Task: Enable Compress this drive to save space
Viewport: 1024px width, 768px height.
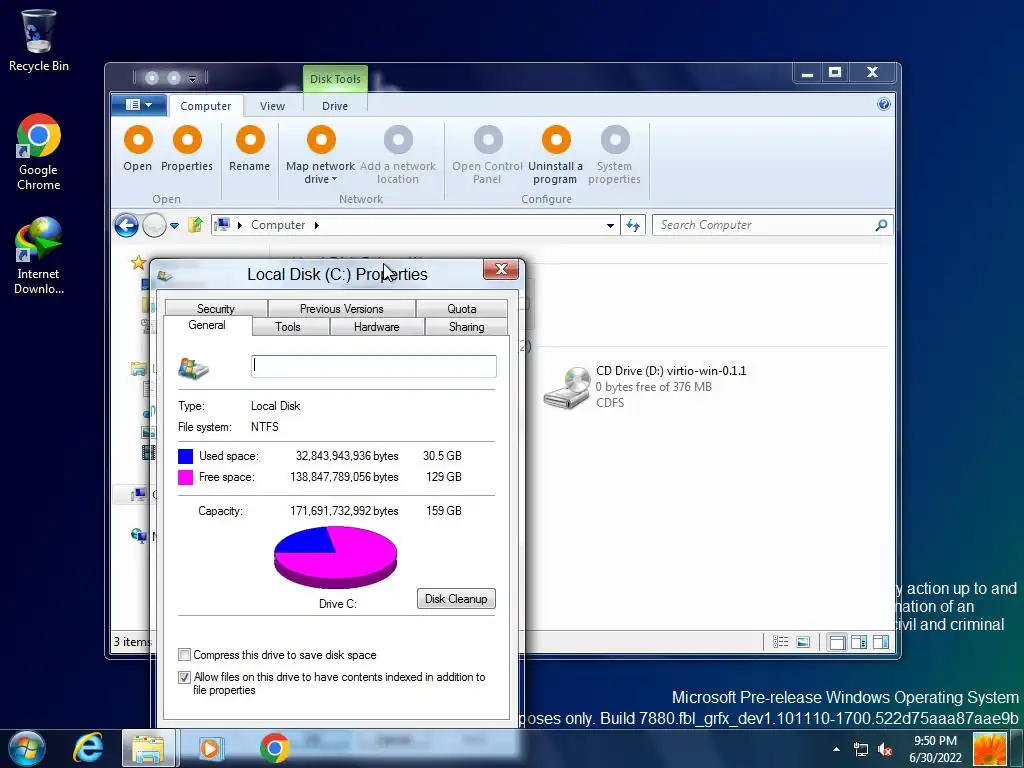Action: pos(185,654)
